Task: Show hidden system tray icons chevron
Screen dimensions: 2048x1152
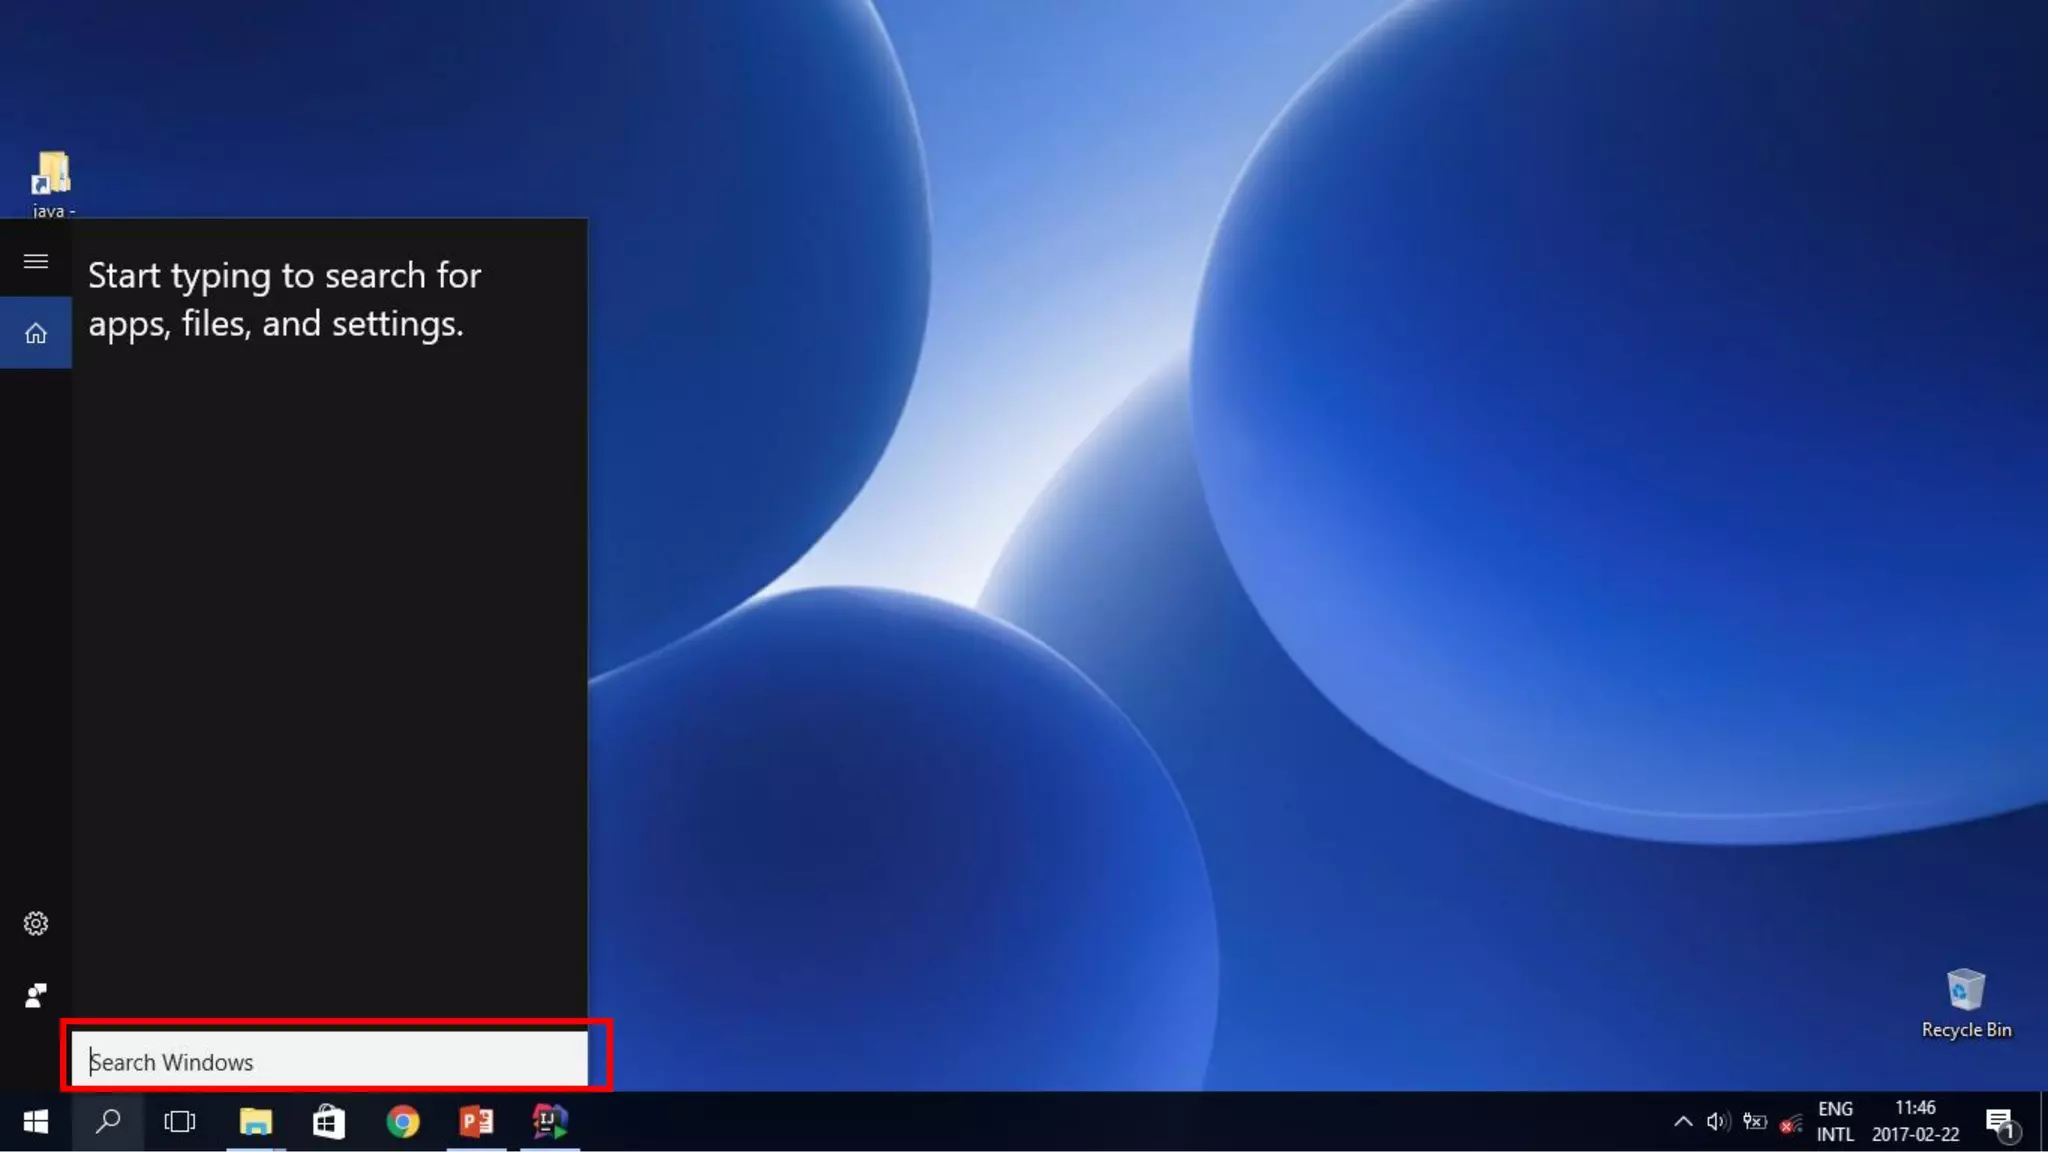Action: pos(1683,1122)
